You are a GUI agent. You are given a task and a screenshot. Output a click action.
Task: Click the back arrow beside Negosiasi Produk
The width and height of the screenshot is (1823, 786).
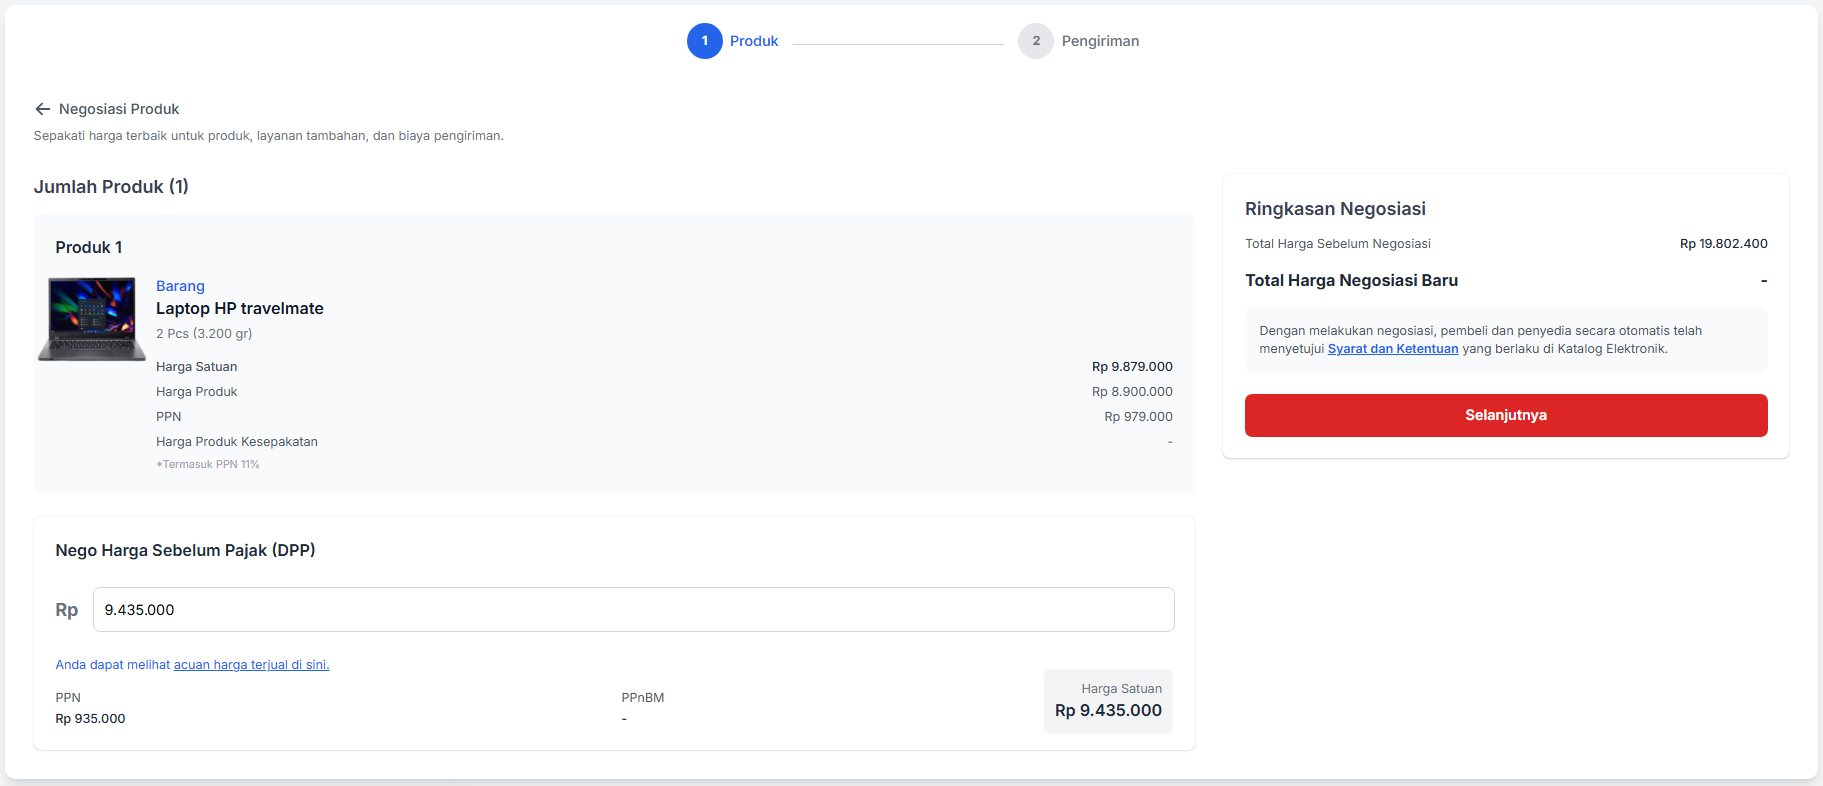click(42, 109)
